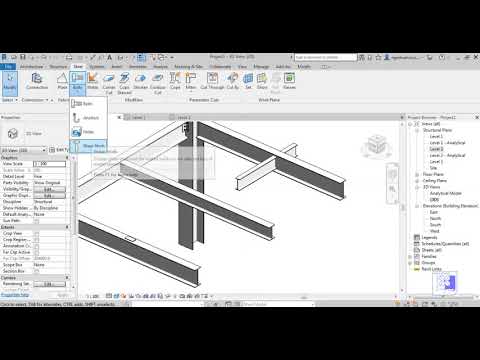The image size is (480, 360).
Task: Open the North elevation in Project Browser
Action: pyautogui.click(x=435, y=219)
